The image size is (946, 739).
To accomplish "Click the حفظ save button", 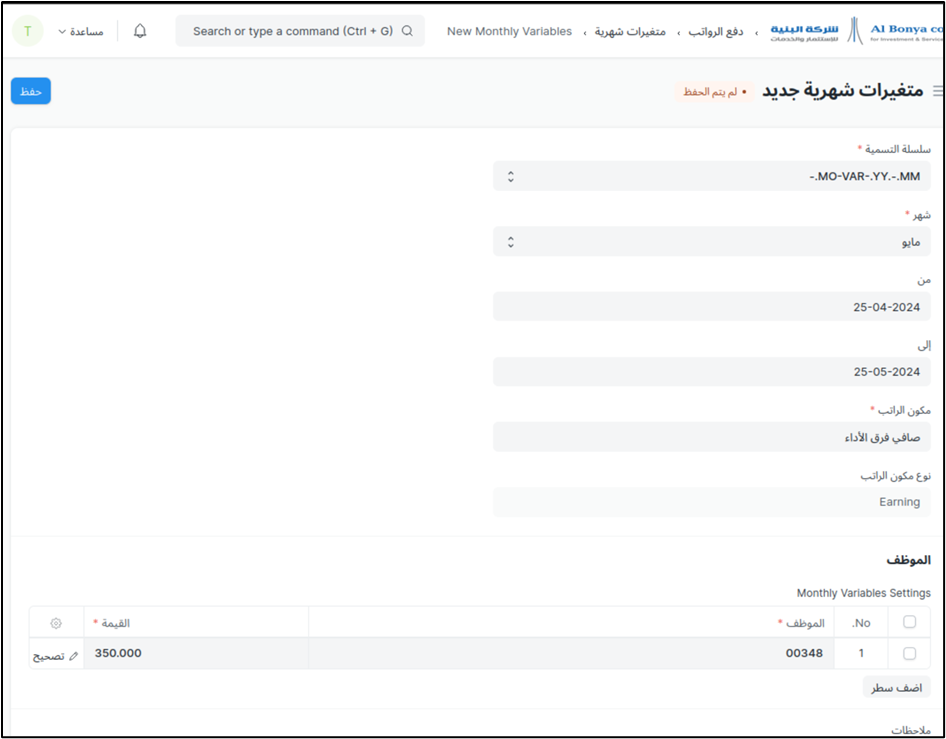I will [31, 91].
